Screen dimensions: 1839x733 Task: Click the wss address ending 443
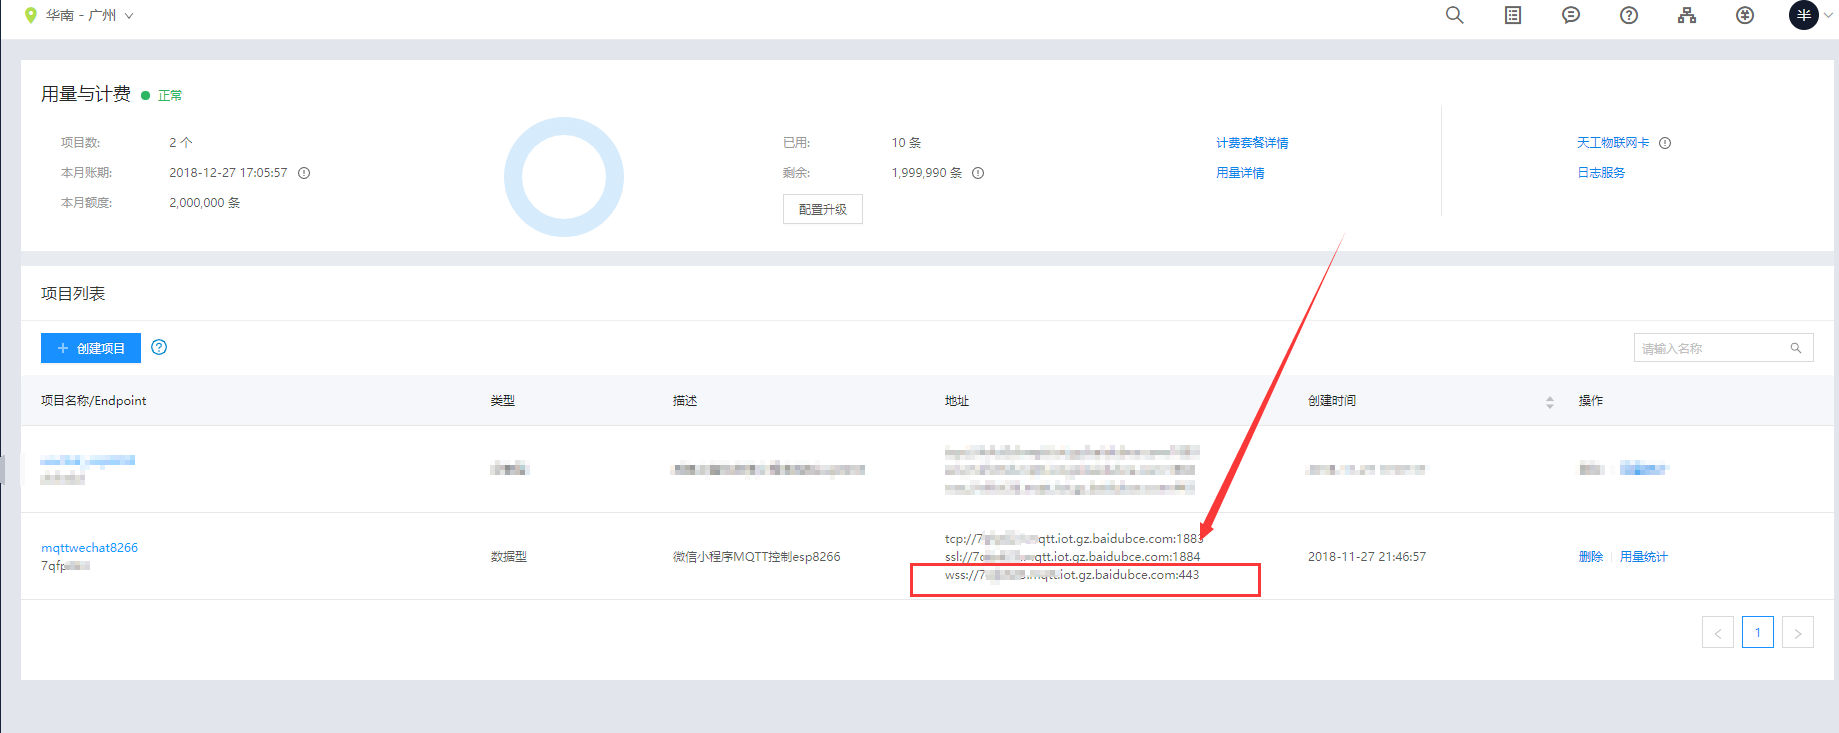(x=1072, y=575)
